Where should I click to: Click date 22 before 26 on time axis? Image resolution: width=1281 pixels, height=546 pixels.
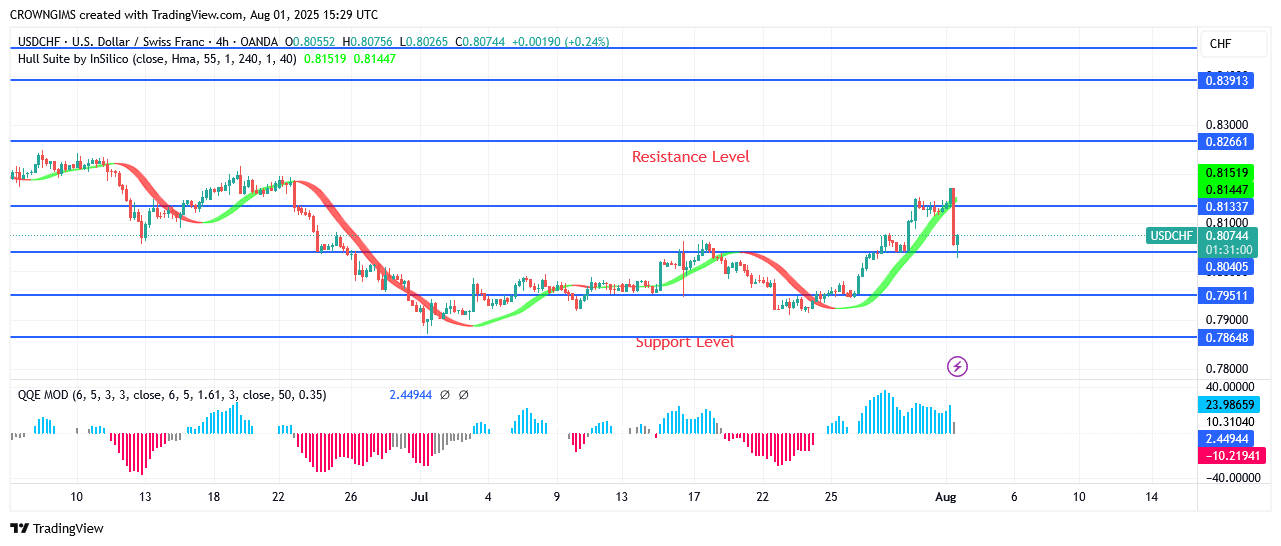[x=278, y=497]
